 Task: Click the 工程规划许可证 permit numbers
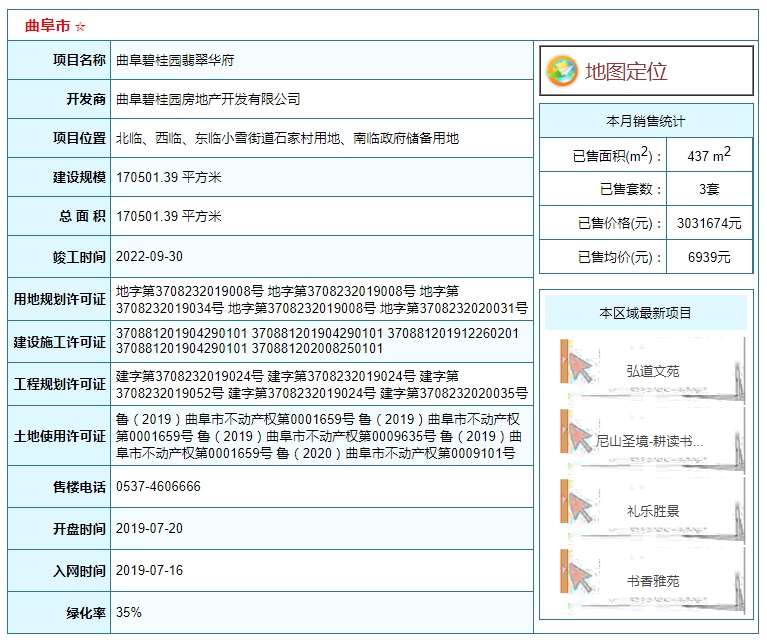(x=322, y=385)
